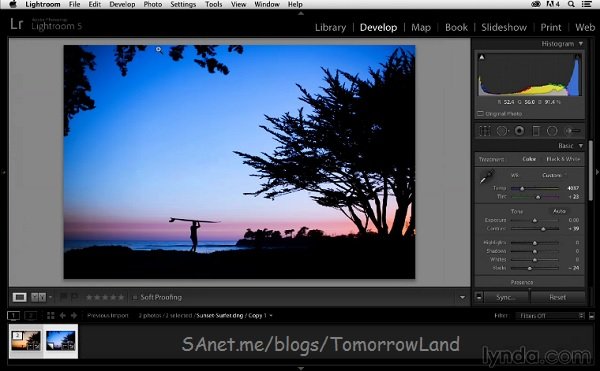This screenshot has width=600, height=371.
Task: Switch to Loupe view in toolbar
Action: pos(20,297)
